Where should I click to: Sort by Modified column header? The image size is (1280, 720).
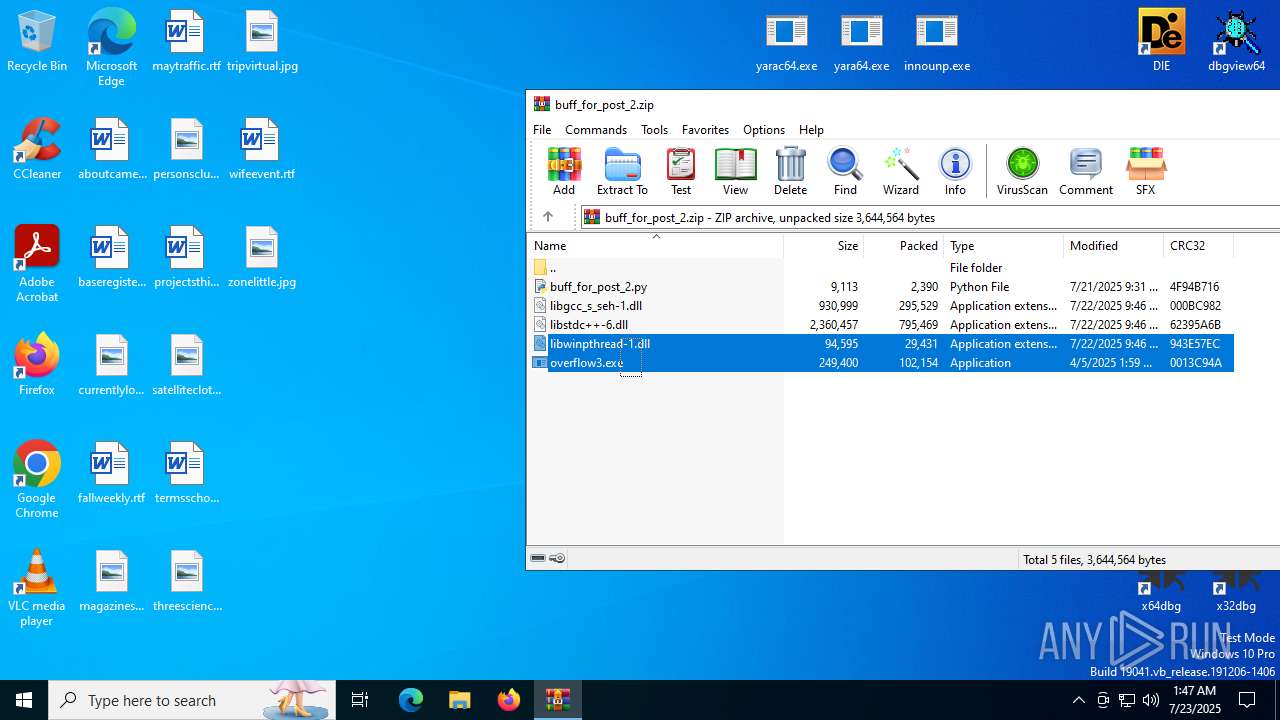point(1113,246)
